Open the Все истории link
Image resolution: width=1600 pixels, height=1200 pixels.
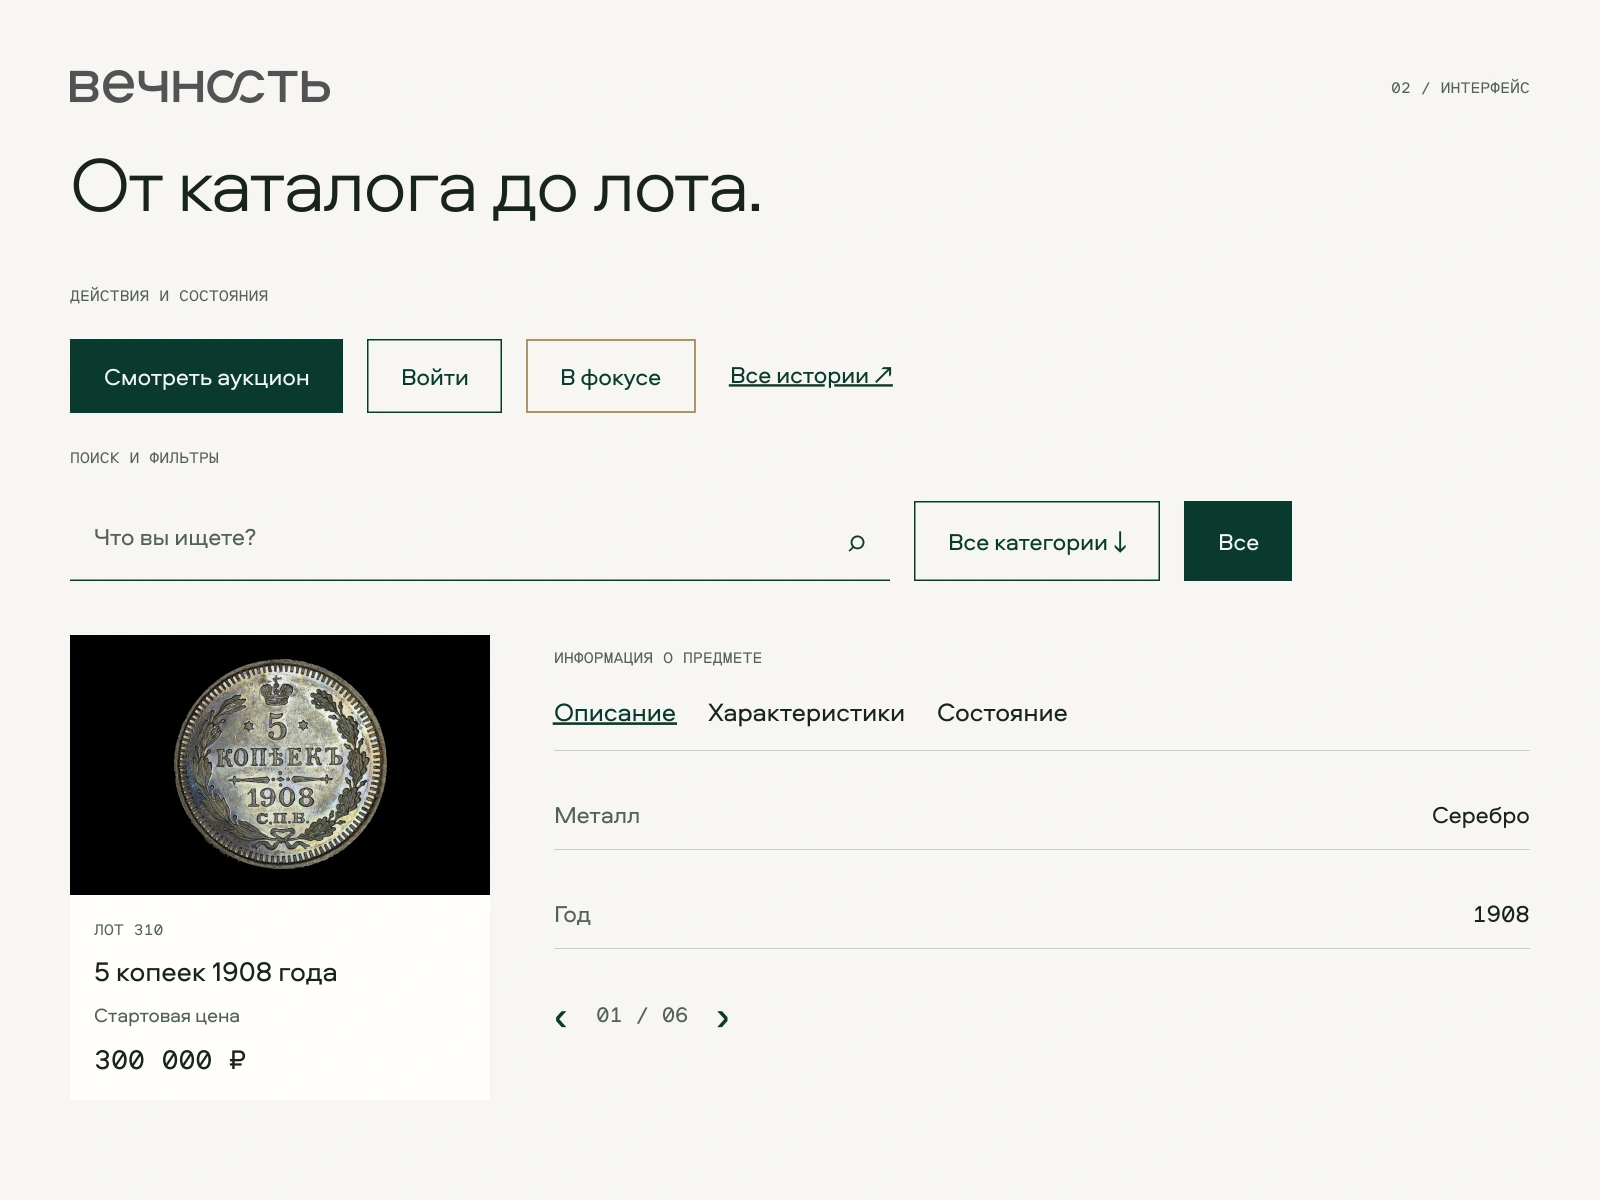point(811,376)
